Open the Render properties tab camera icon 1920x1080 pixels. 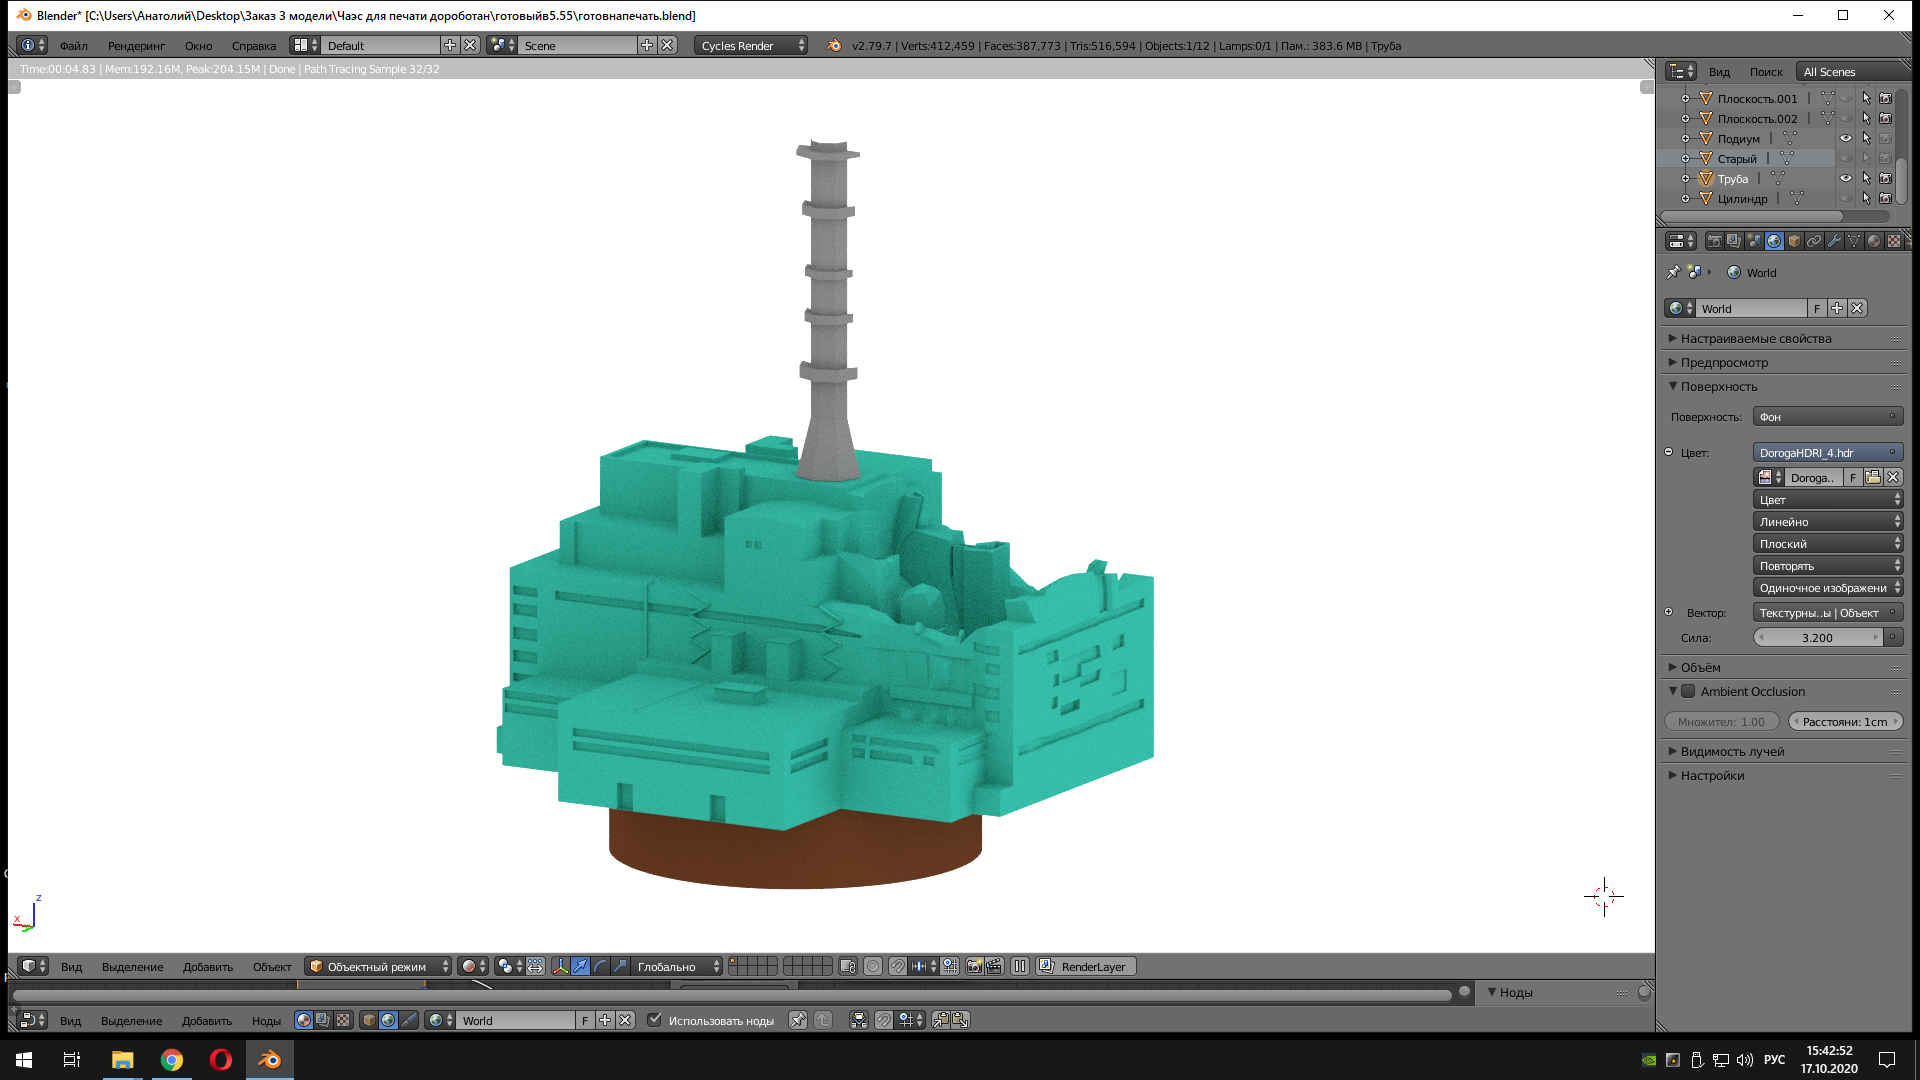(1714, 241)
